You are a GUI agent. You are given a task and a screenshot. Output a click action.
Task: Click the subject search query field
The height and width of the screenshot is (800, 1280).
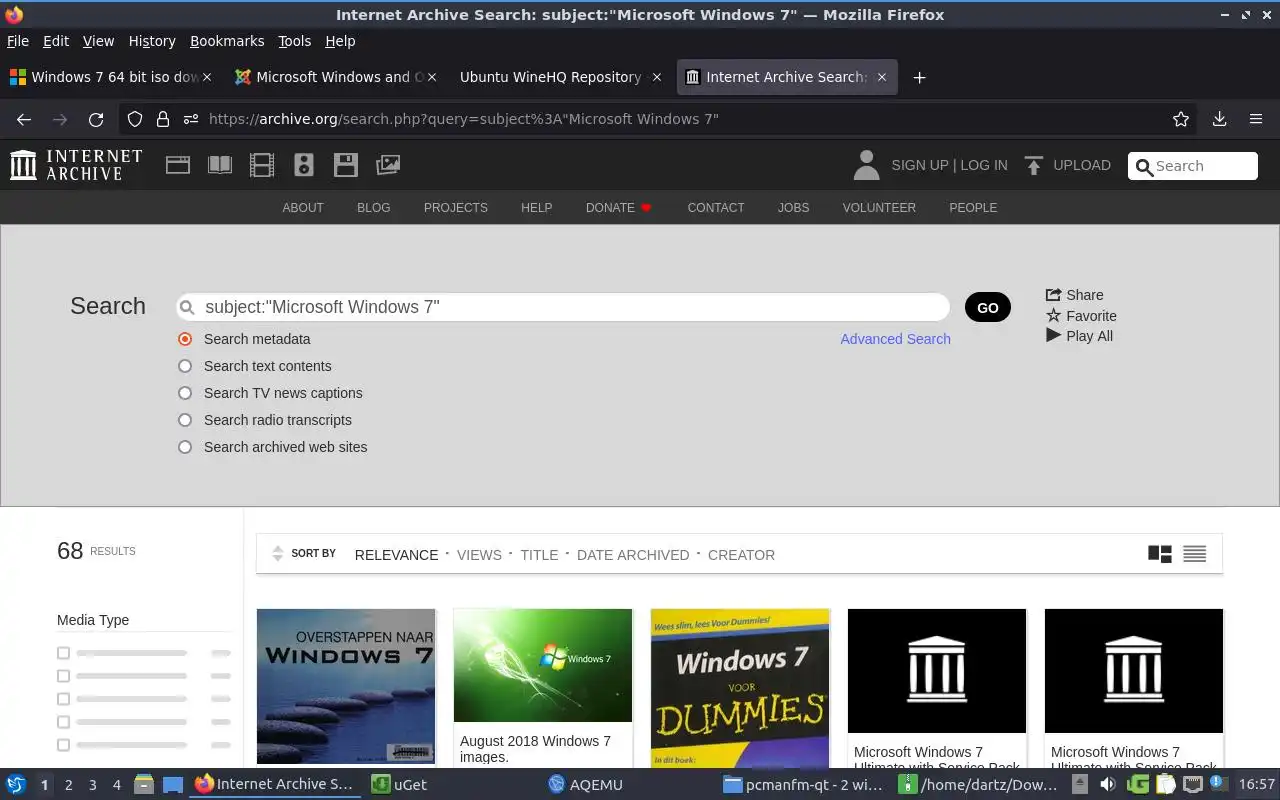[563, 307]
